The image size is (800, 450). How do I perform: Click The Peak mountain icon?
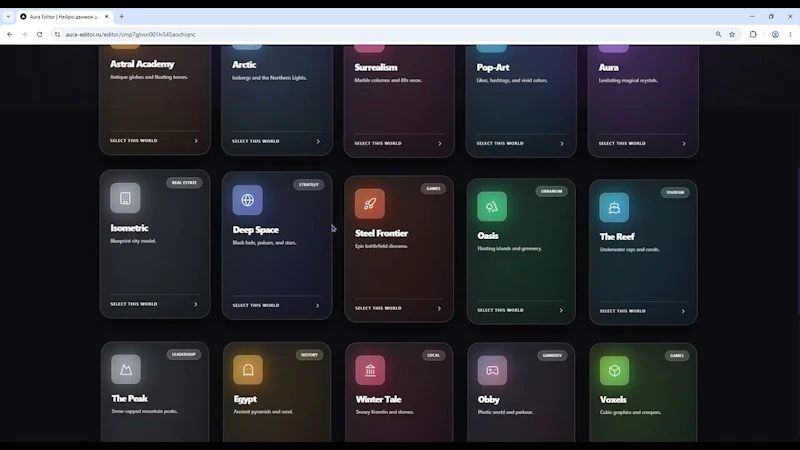click(126, 369)
